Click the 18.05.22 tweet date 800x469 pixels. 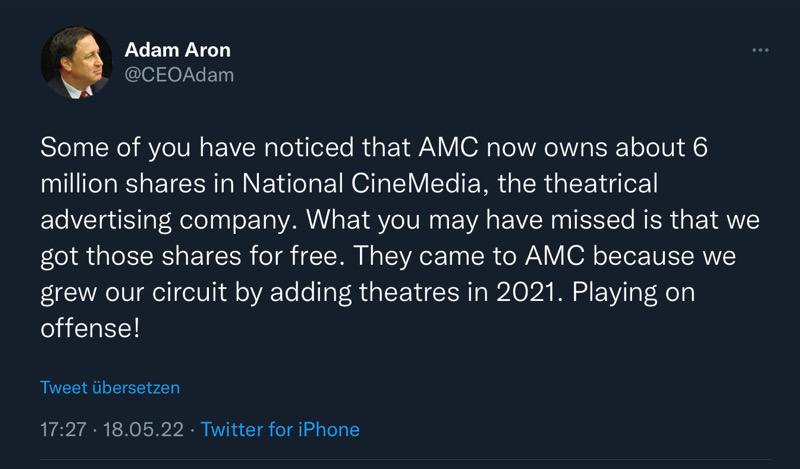tap(144, 430)
